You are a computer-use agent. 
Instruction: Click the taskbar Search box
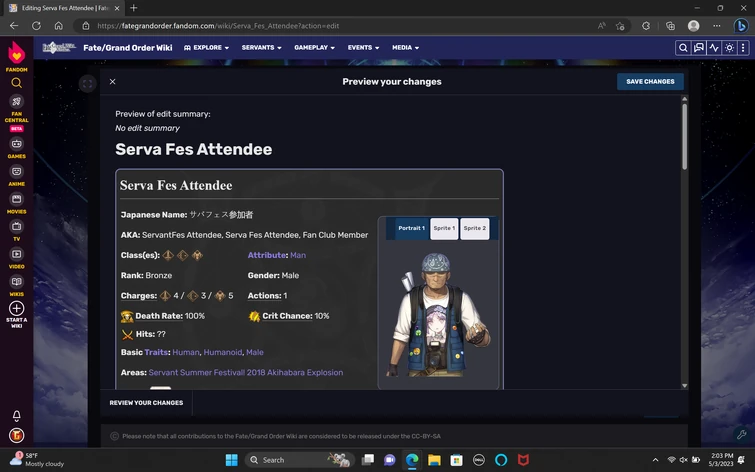pyautogui.click(x=299, y=460)
